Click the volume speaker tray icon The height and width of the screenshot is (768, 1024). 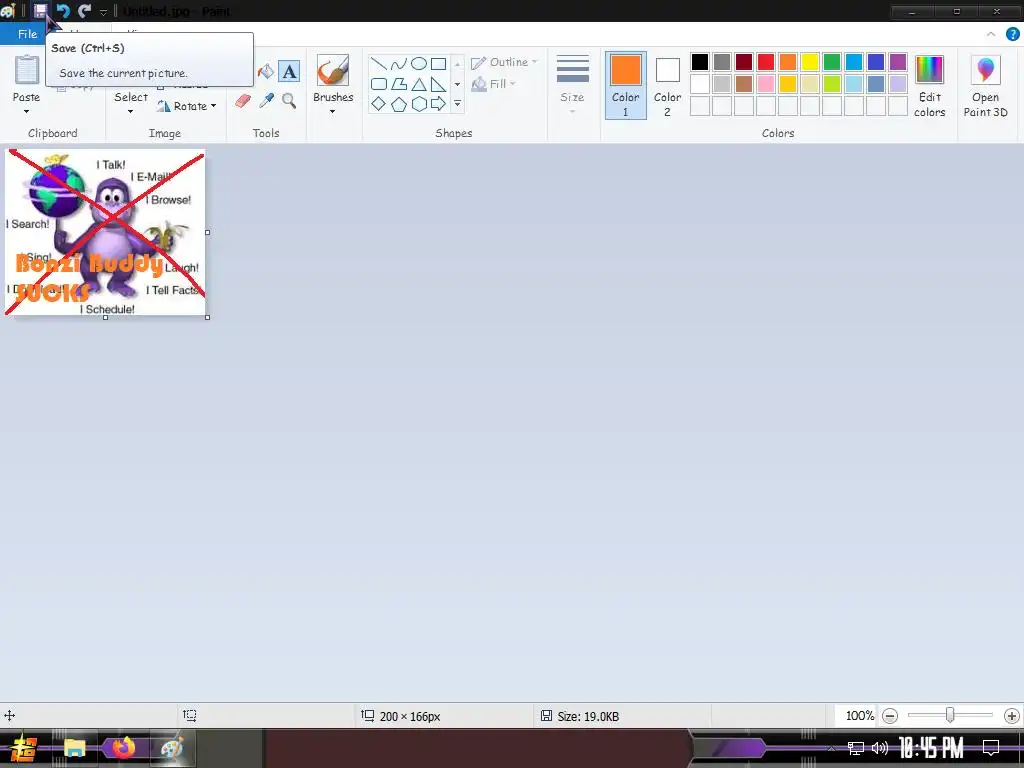pos(880,748)
